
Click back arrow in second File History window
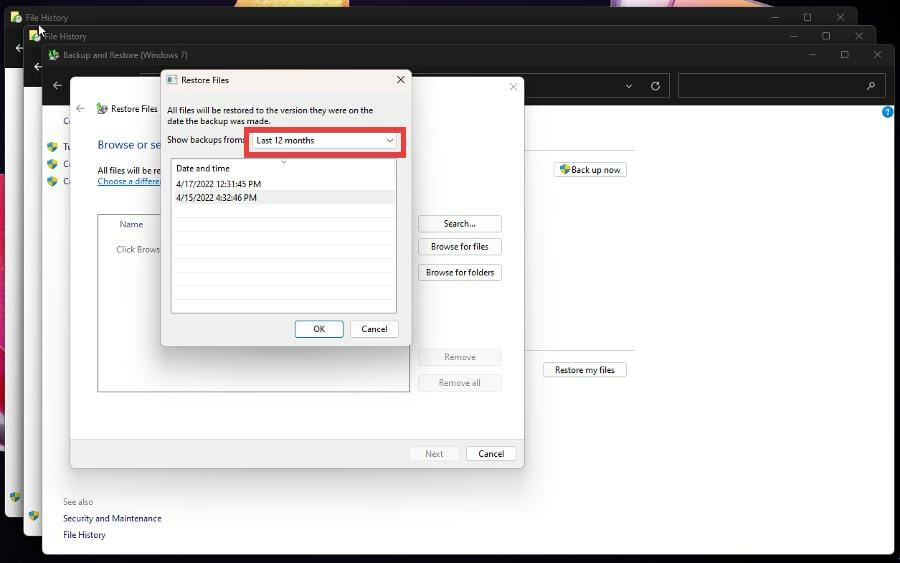coord(38,67)
